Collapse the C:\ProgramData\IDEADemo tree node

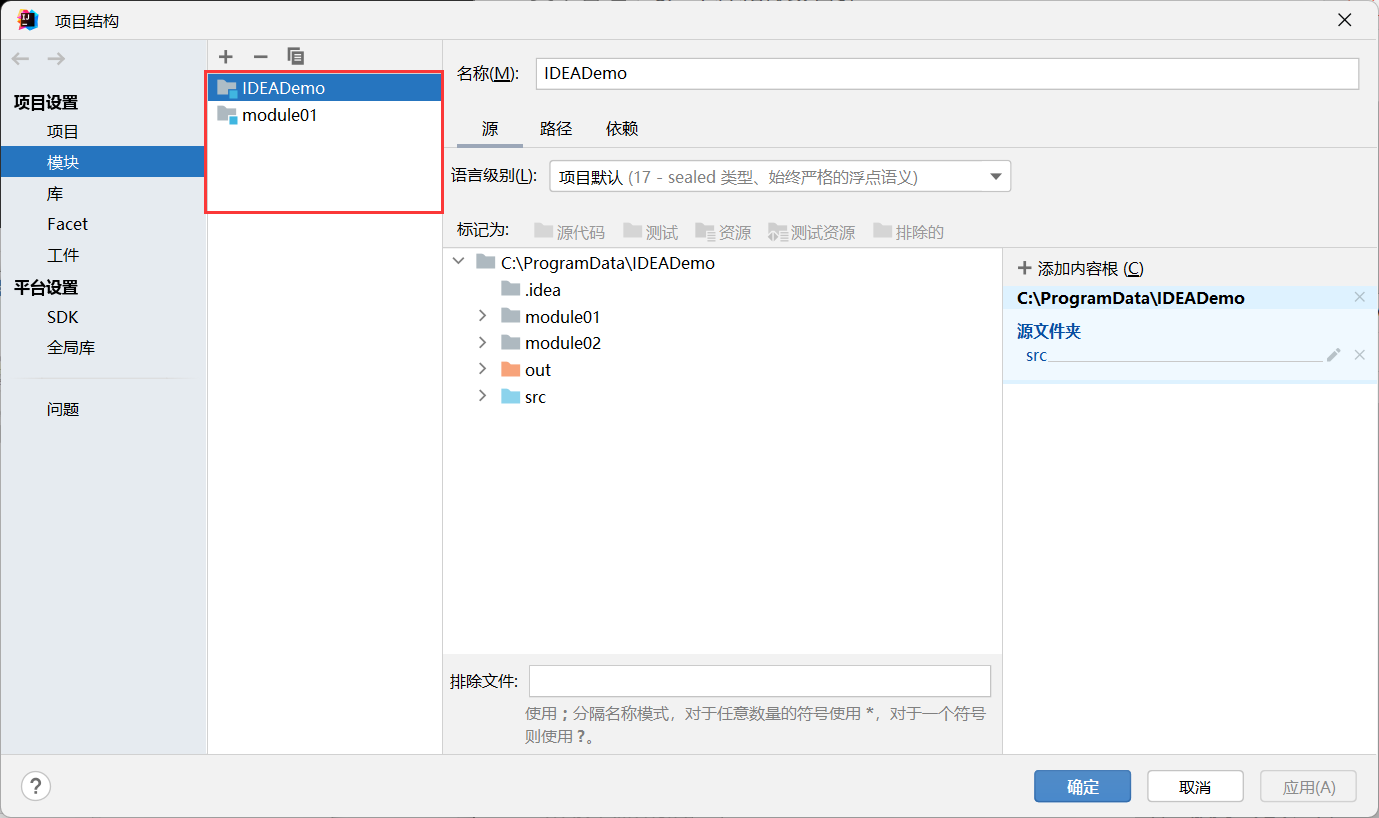point(459,262)
